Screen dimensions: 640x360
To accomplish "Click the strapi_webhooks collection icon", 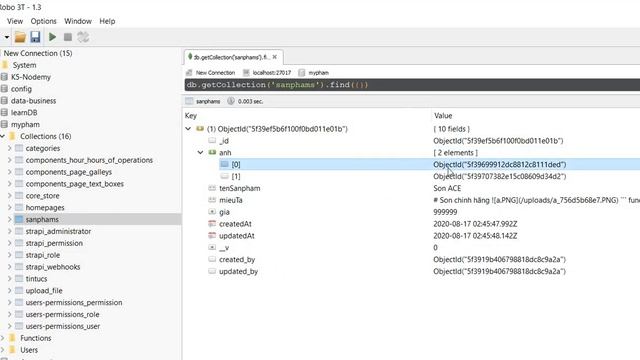I will point(19,267).
